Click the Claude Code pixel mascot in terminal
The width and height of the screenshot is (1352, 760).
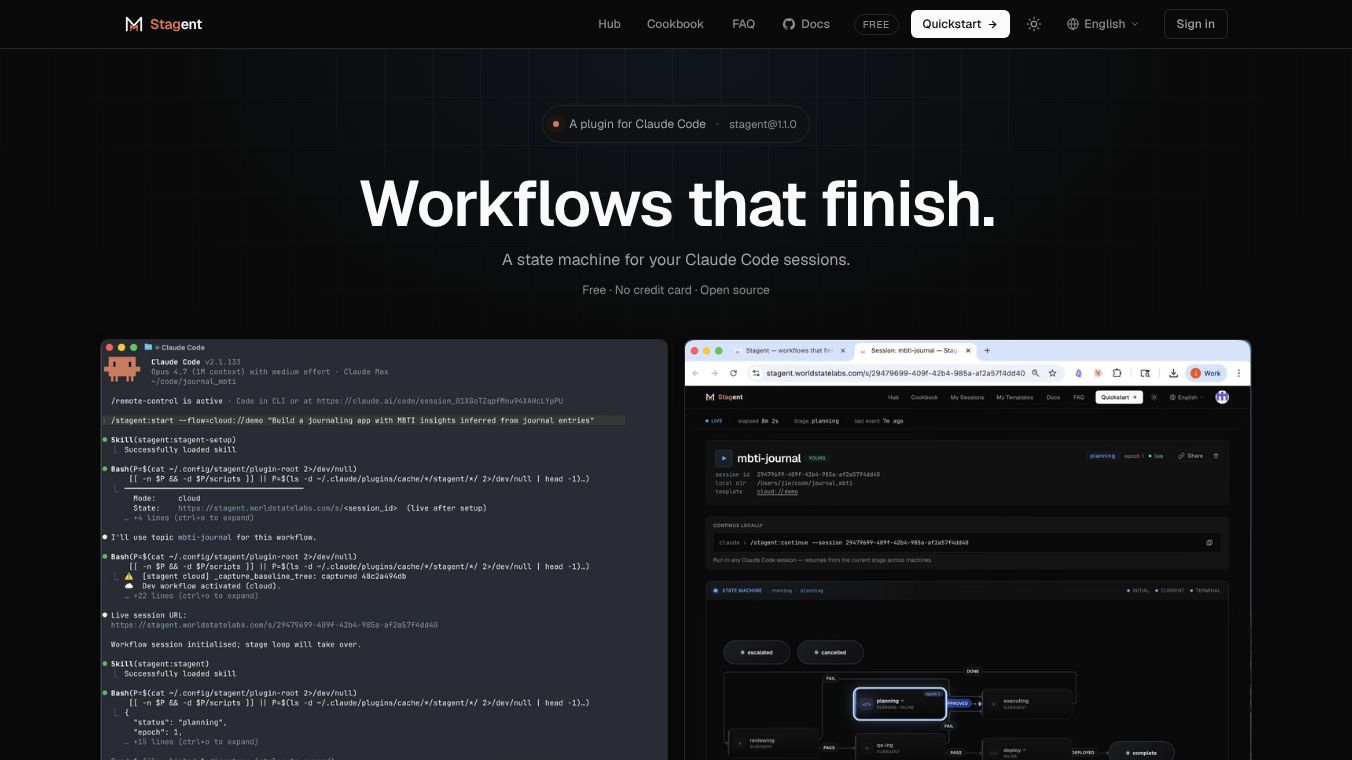(x=122, y=368)
